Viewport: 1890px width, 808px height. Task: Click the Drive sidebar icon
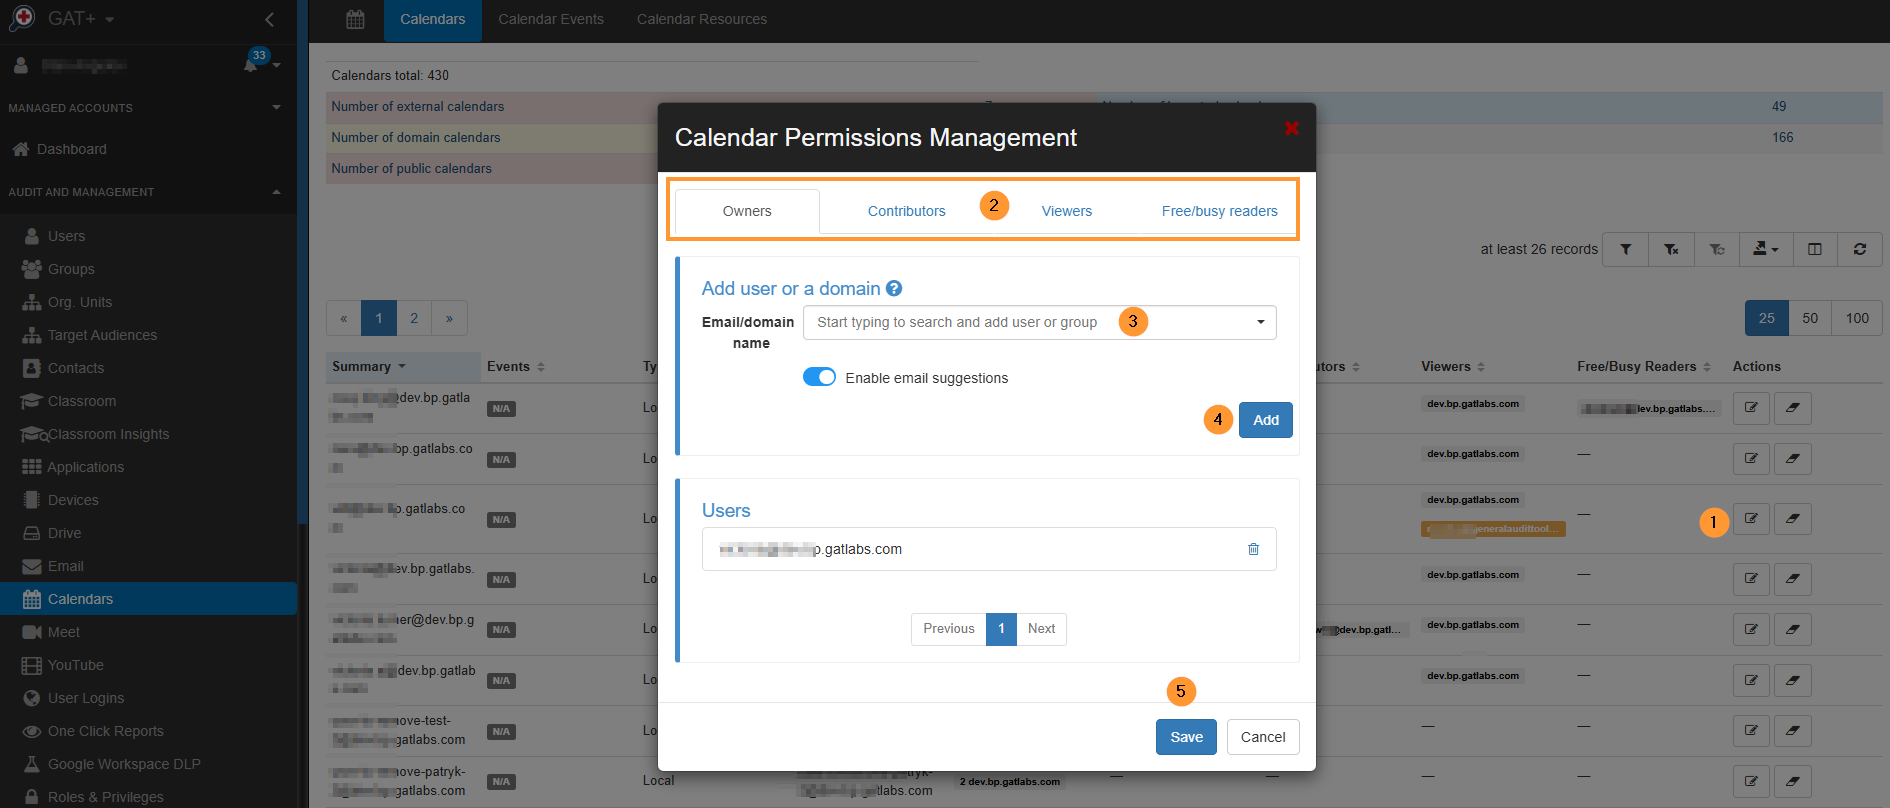pyautogui.click(x=32, y=533)
